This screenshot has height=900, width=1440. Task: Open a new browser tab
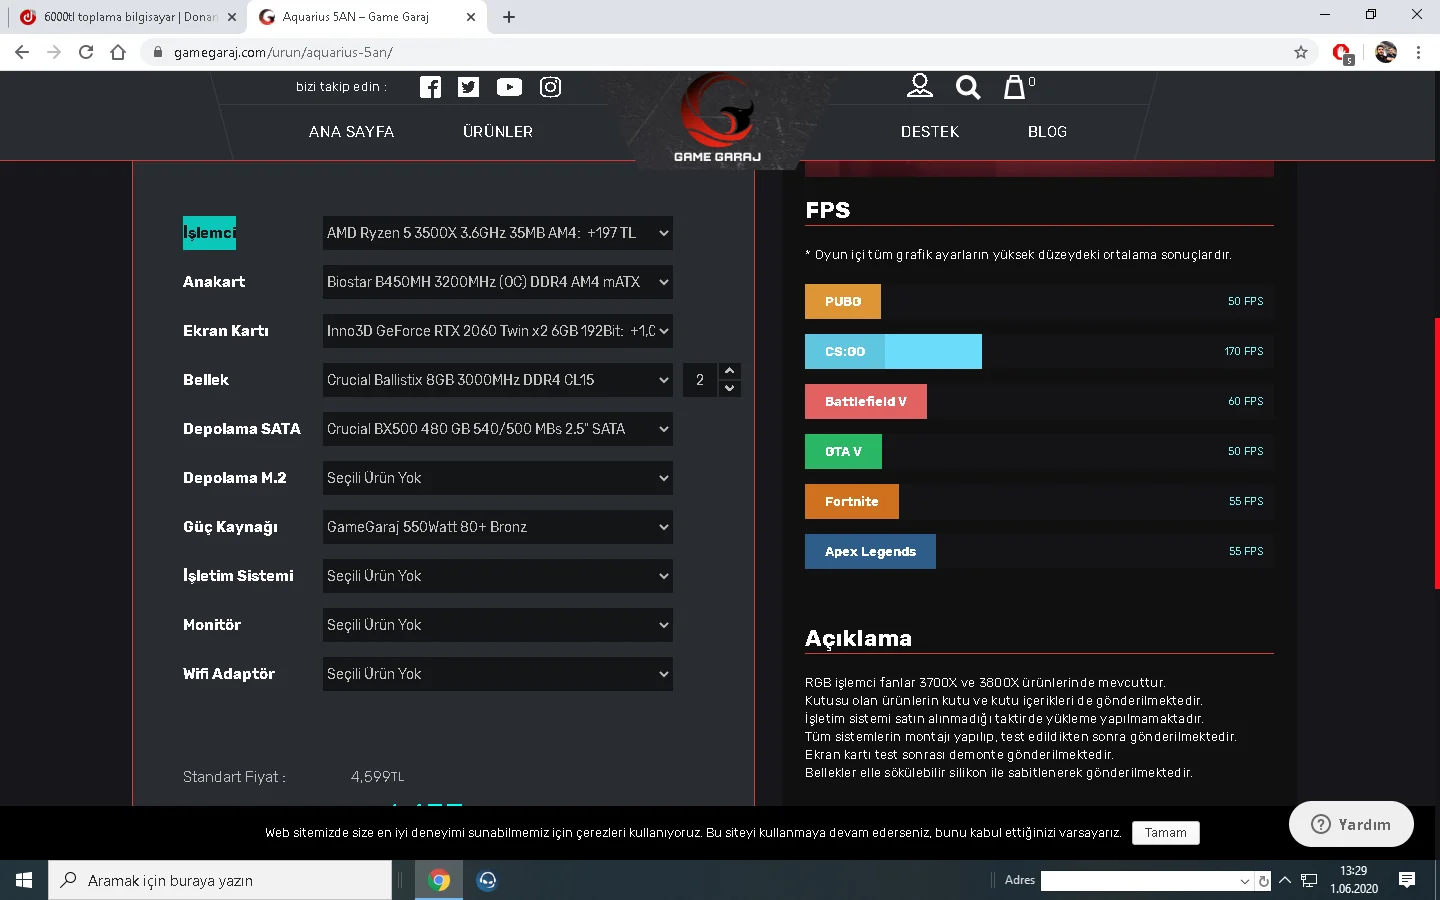point(509,17)
